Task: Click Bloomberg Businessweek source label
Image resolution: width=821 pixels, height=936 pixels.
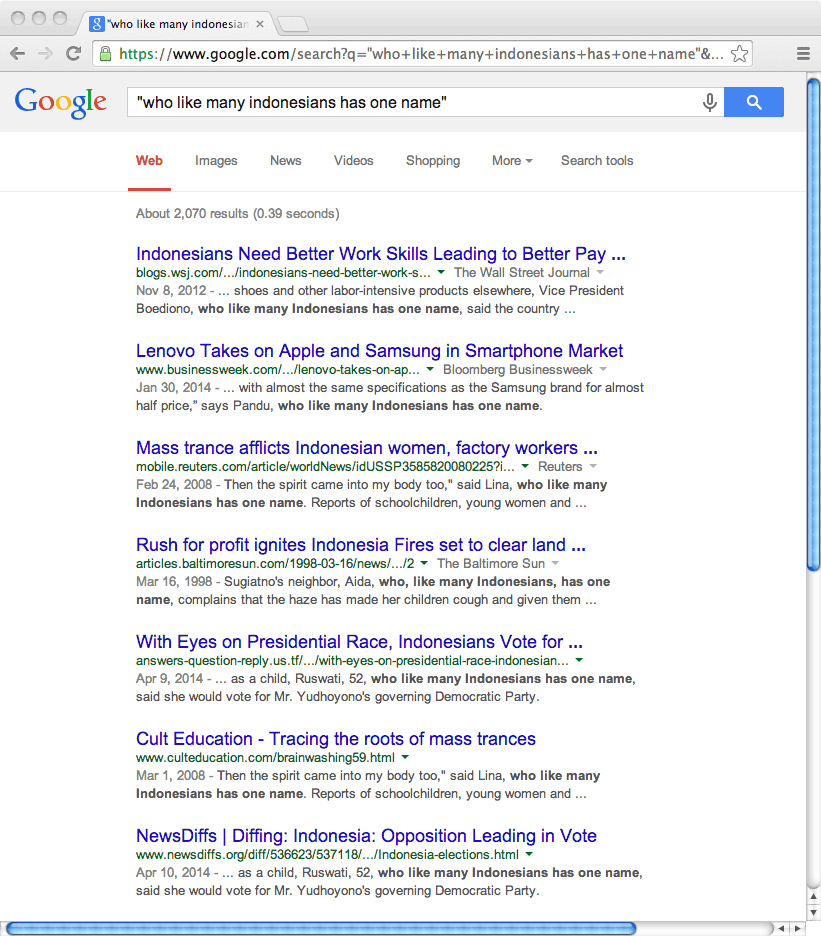Action: pyautogui.click(x=518, y=370)
